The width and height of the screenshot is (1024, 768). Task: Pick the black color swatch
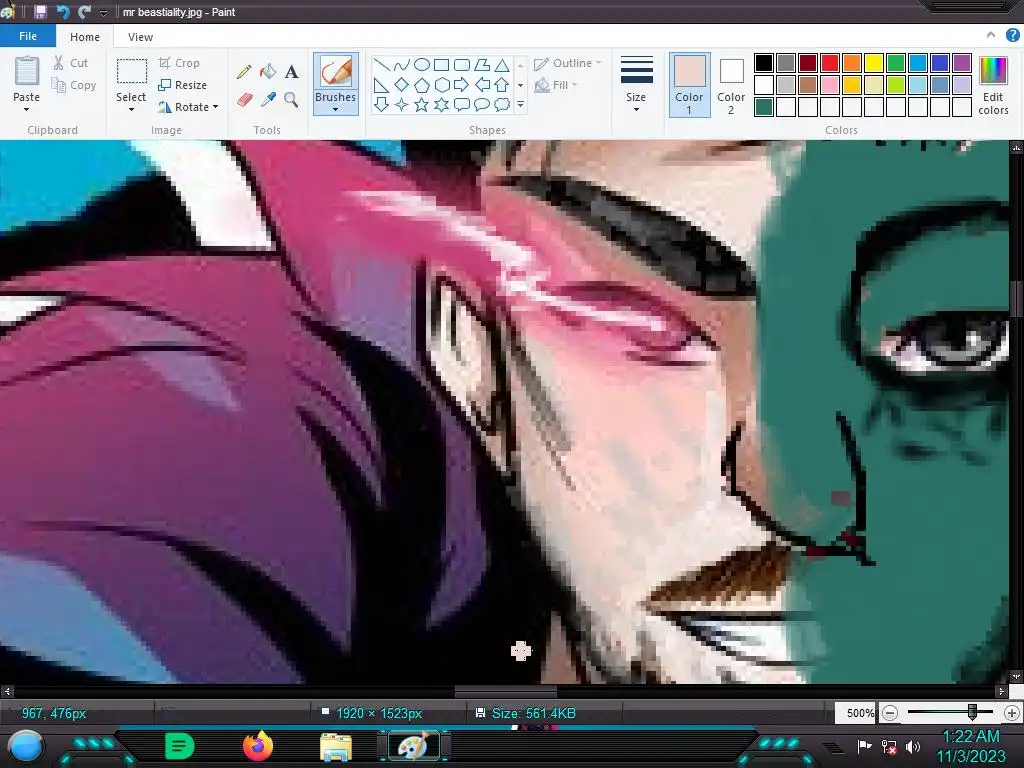click(763, 63)
